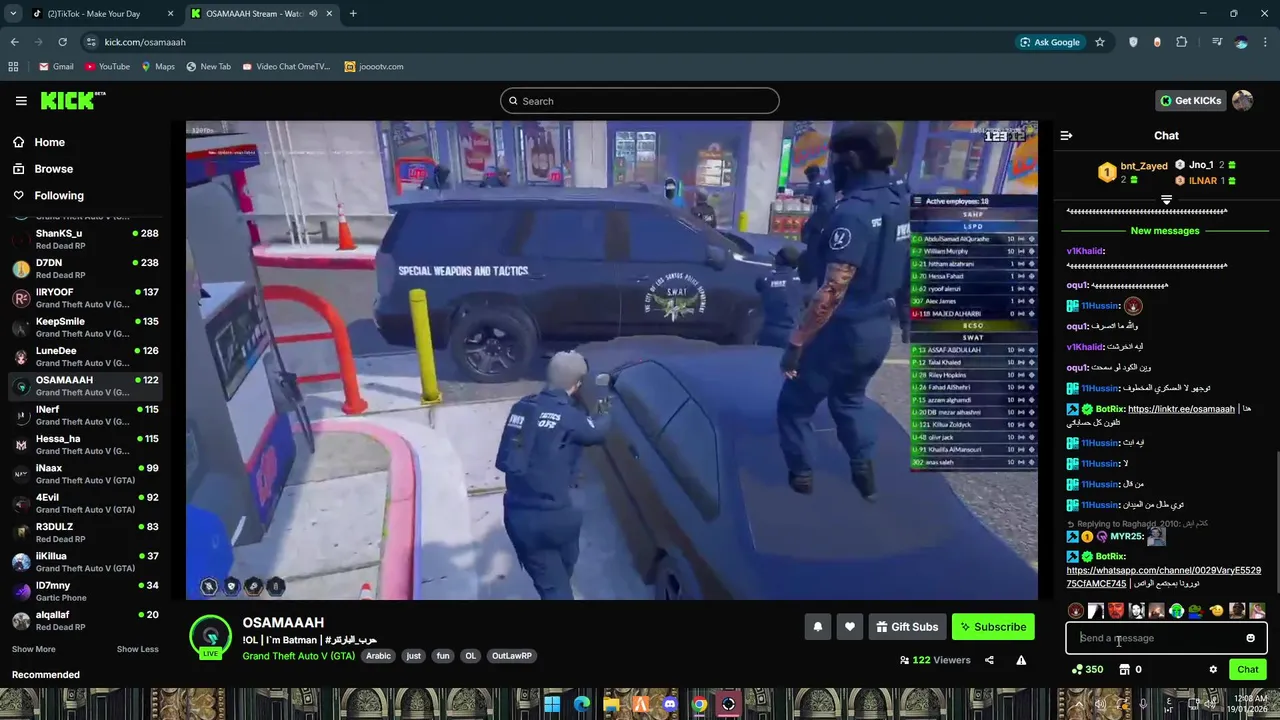Screen dimensions: 1280x720
Task: Click the notification bell for OSAMAAAH
Action: [817, 627]
